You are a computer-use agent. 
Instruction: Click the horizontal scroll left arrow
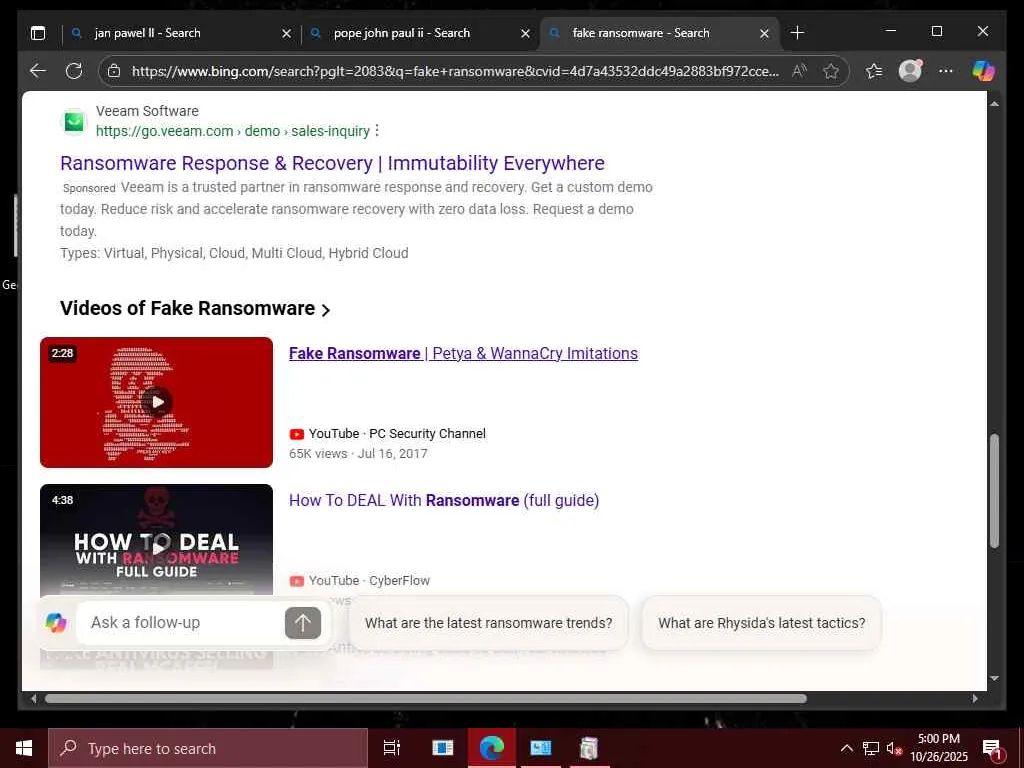pos(33,699)
